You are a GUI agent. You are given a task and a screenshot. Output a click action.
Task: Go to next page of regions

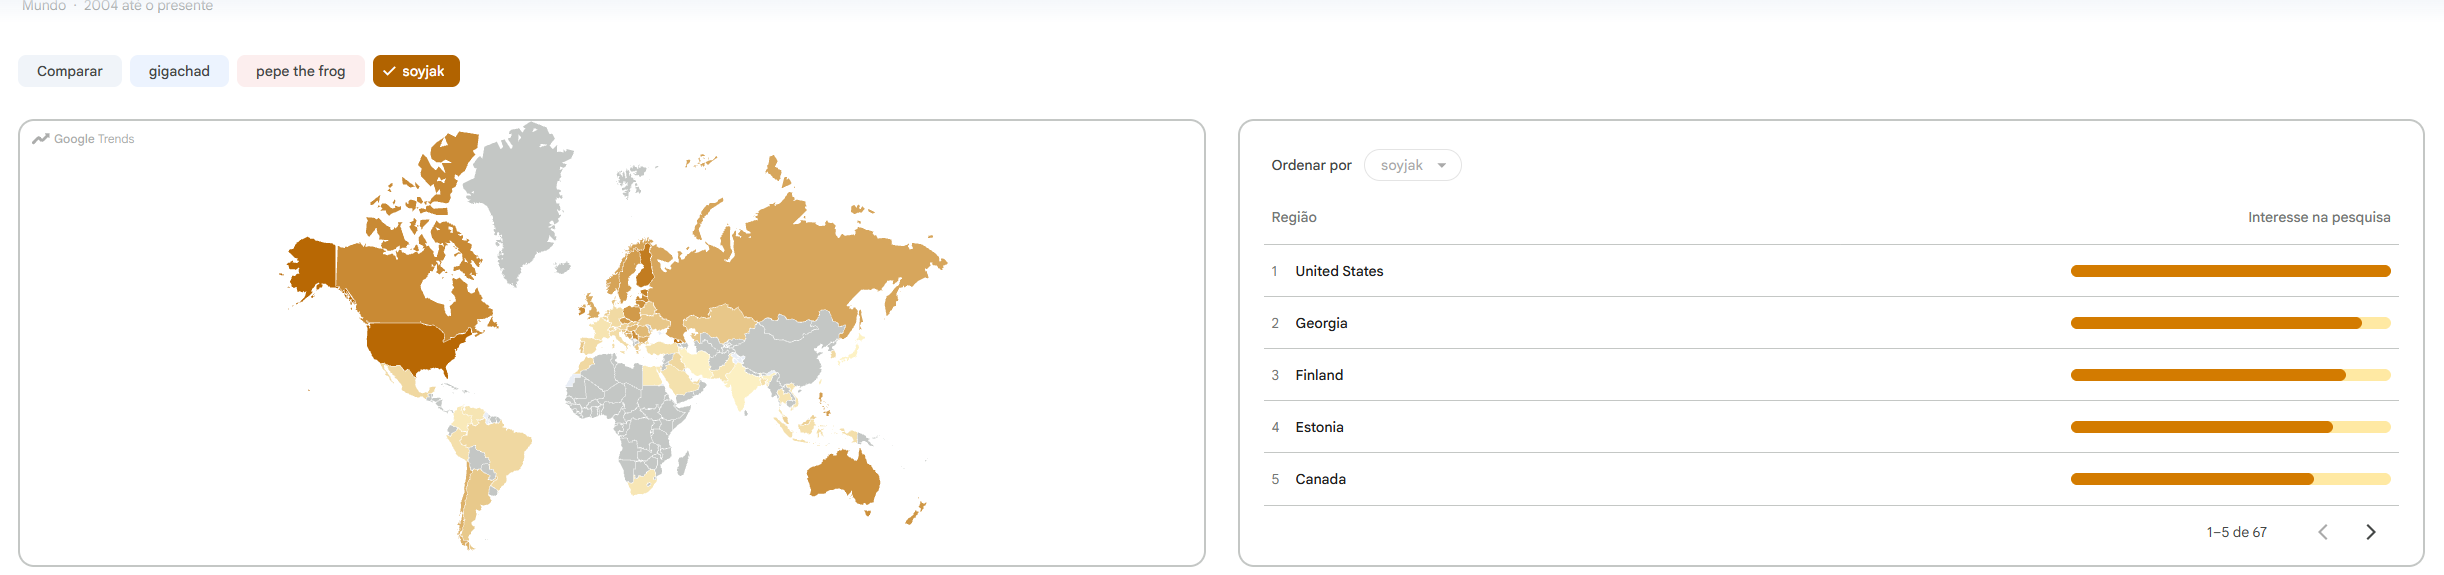click(x=2370, y=532)
